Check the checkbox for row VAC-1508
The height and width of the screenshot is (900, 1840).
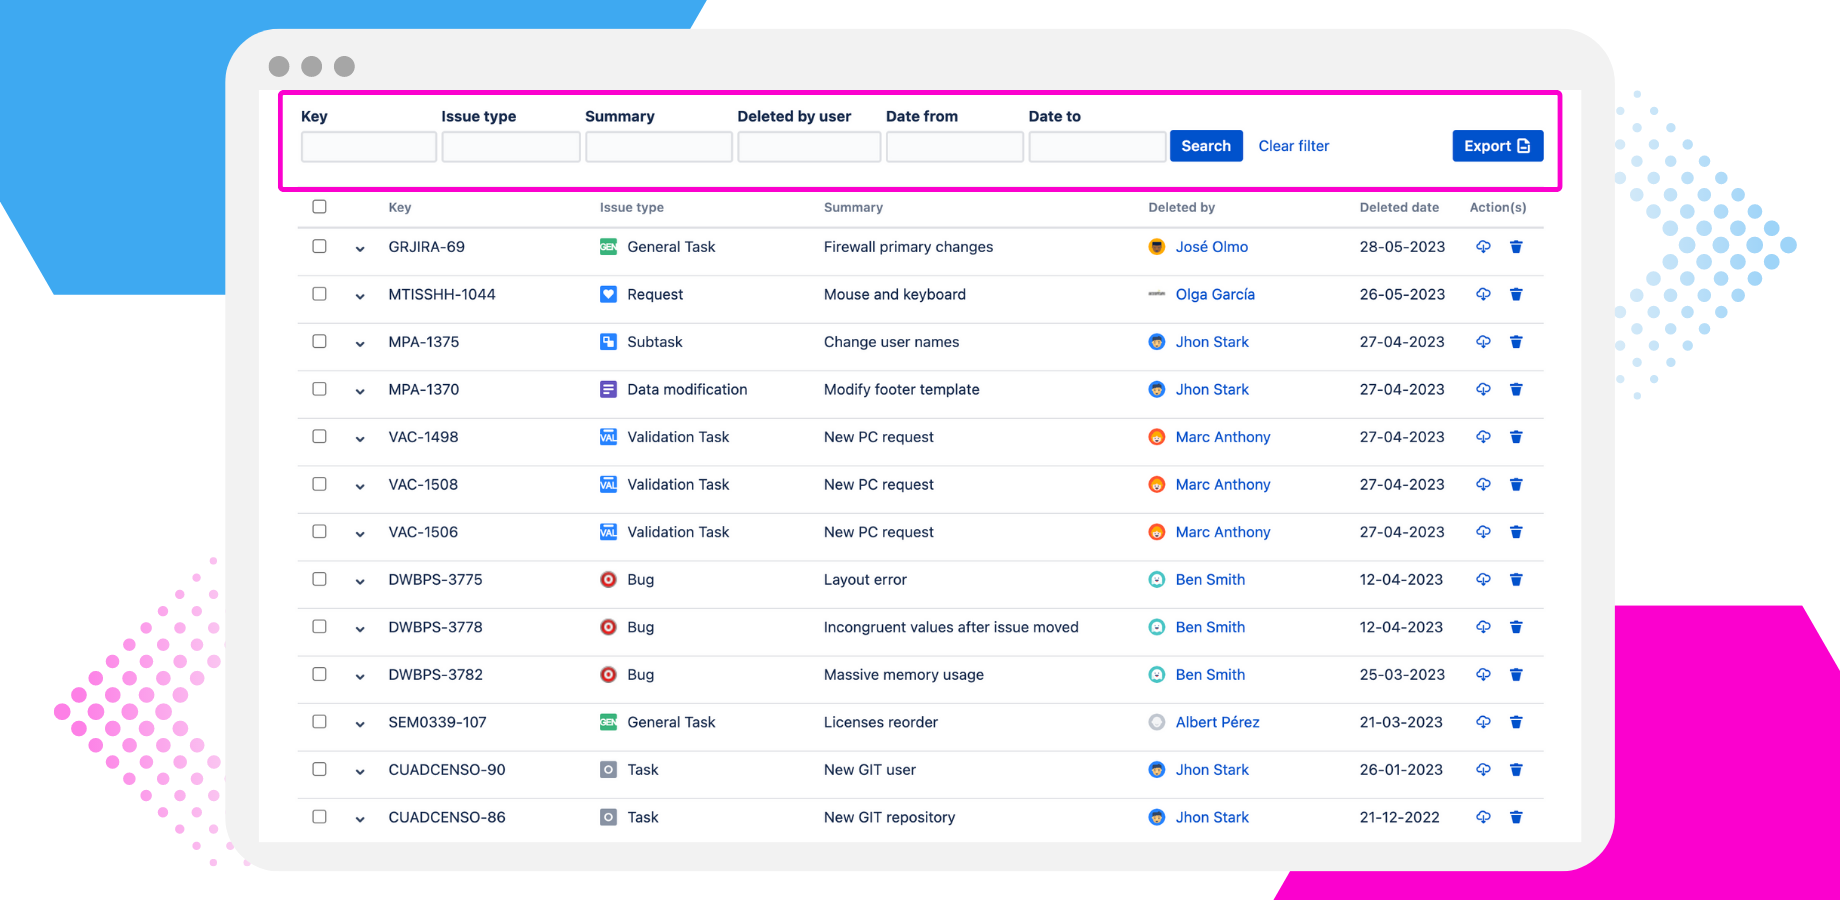point(319,484)
